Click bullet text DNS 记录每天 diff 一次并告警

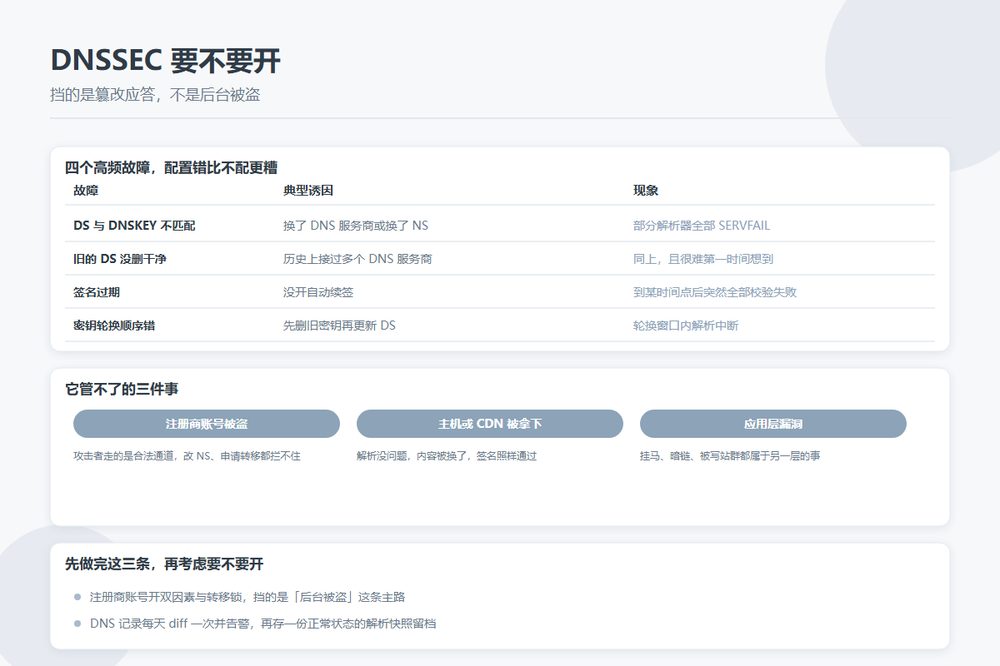(263, 623)
